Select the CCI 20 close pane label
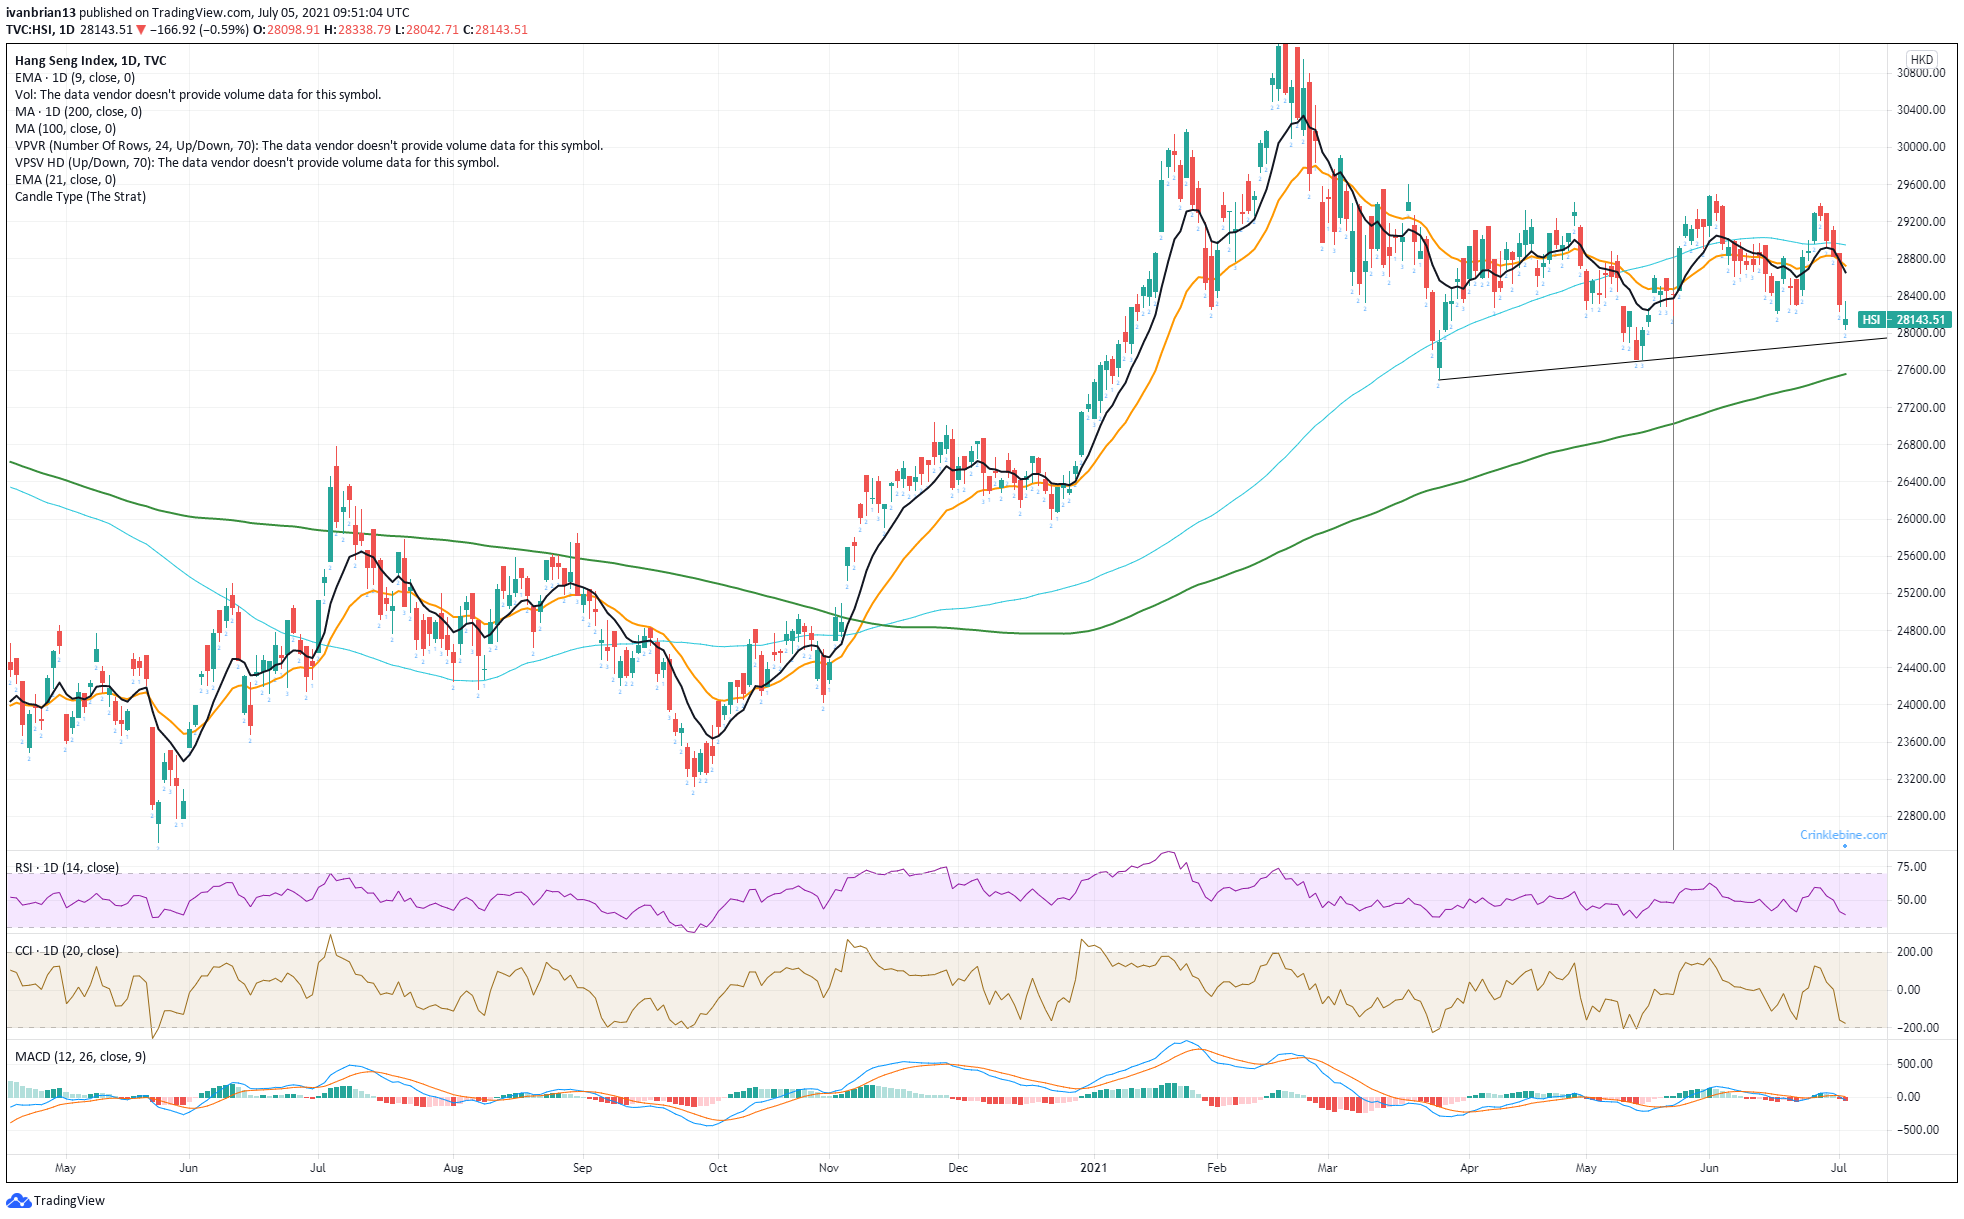The width and height of the screenshot is (1964, 1219). (66, 951)
